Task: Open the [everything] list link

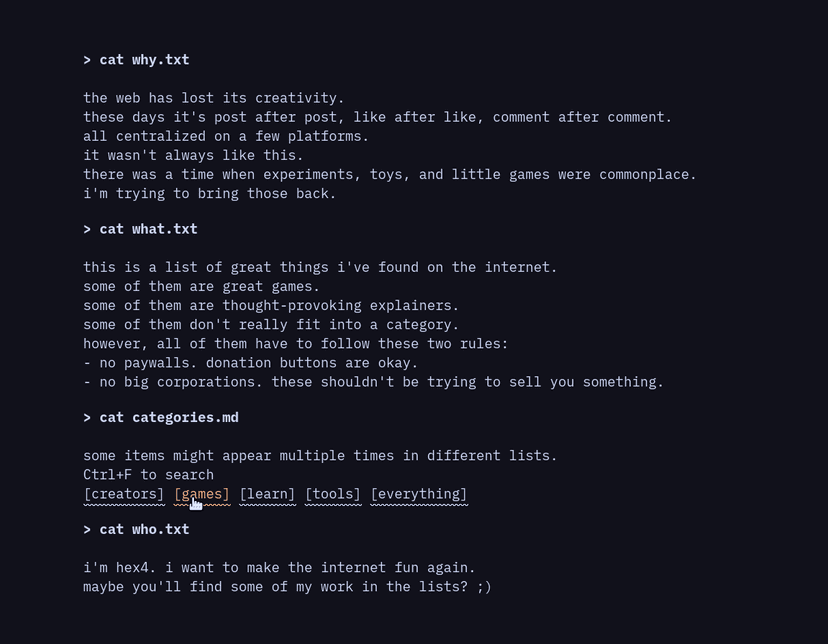Action: tap(418, 494)
